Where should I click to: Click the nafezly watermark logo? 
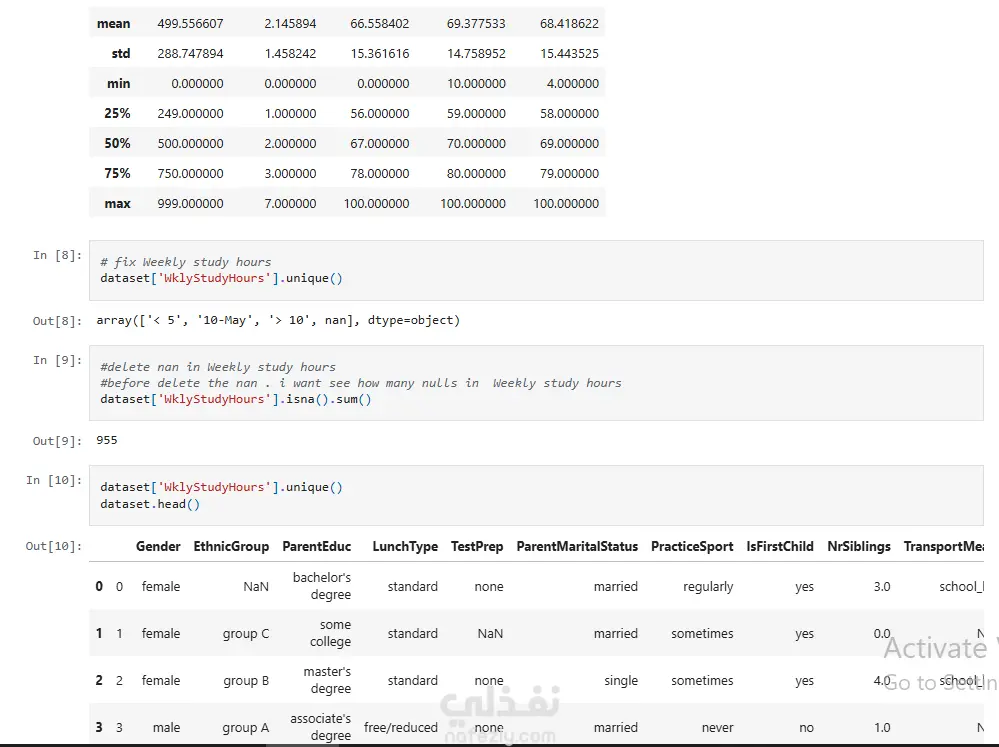pos(507,716)
